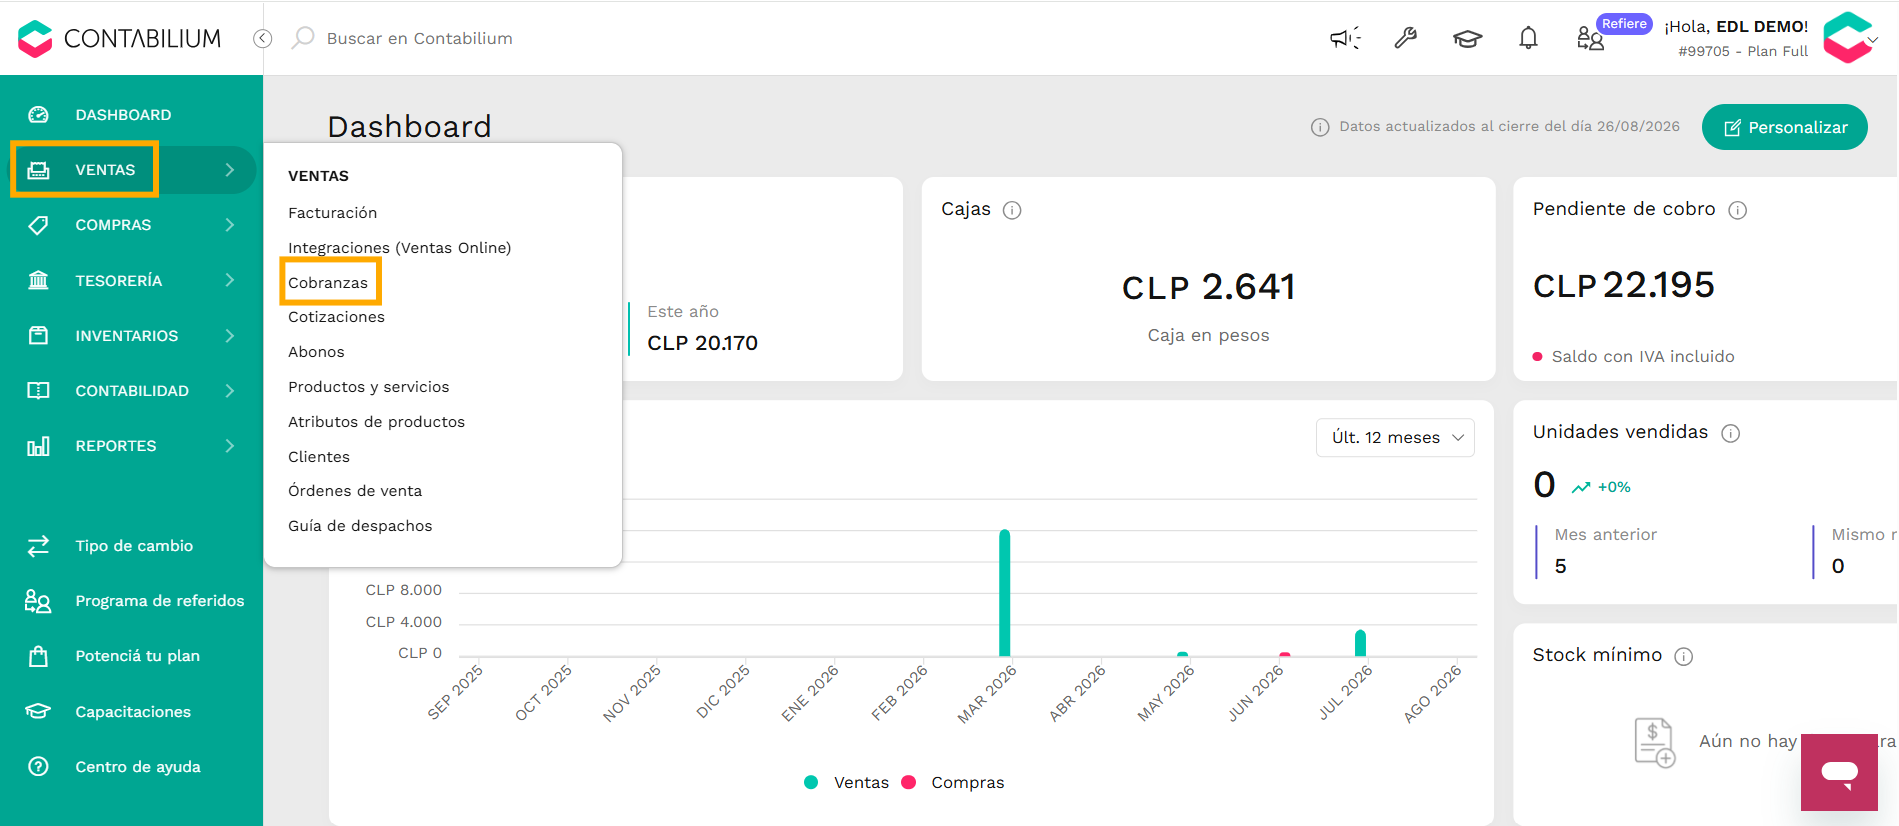The image size is (1899, 826).
Task: Toggle the Compras legend series
Action: 953,782
